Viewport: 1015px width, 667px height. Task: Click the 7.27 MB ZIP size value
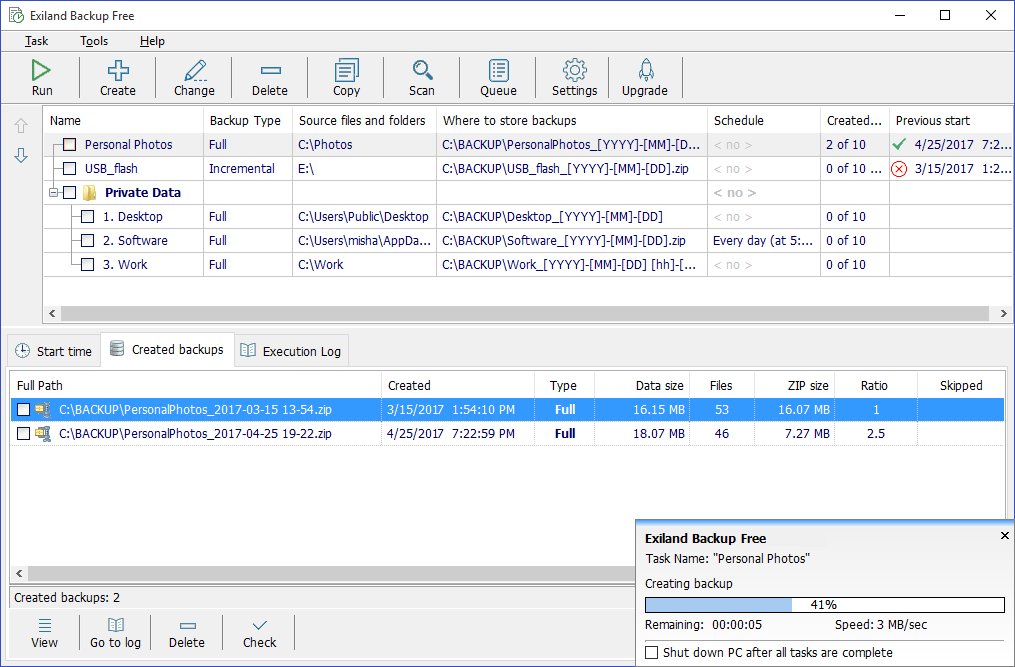807,434
